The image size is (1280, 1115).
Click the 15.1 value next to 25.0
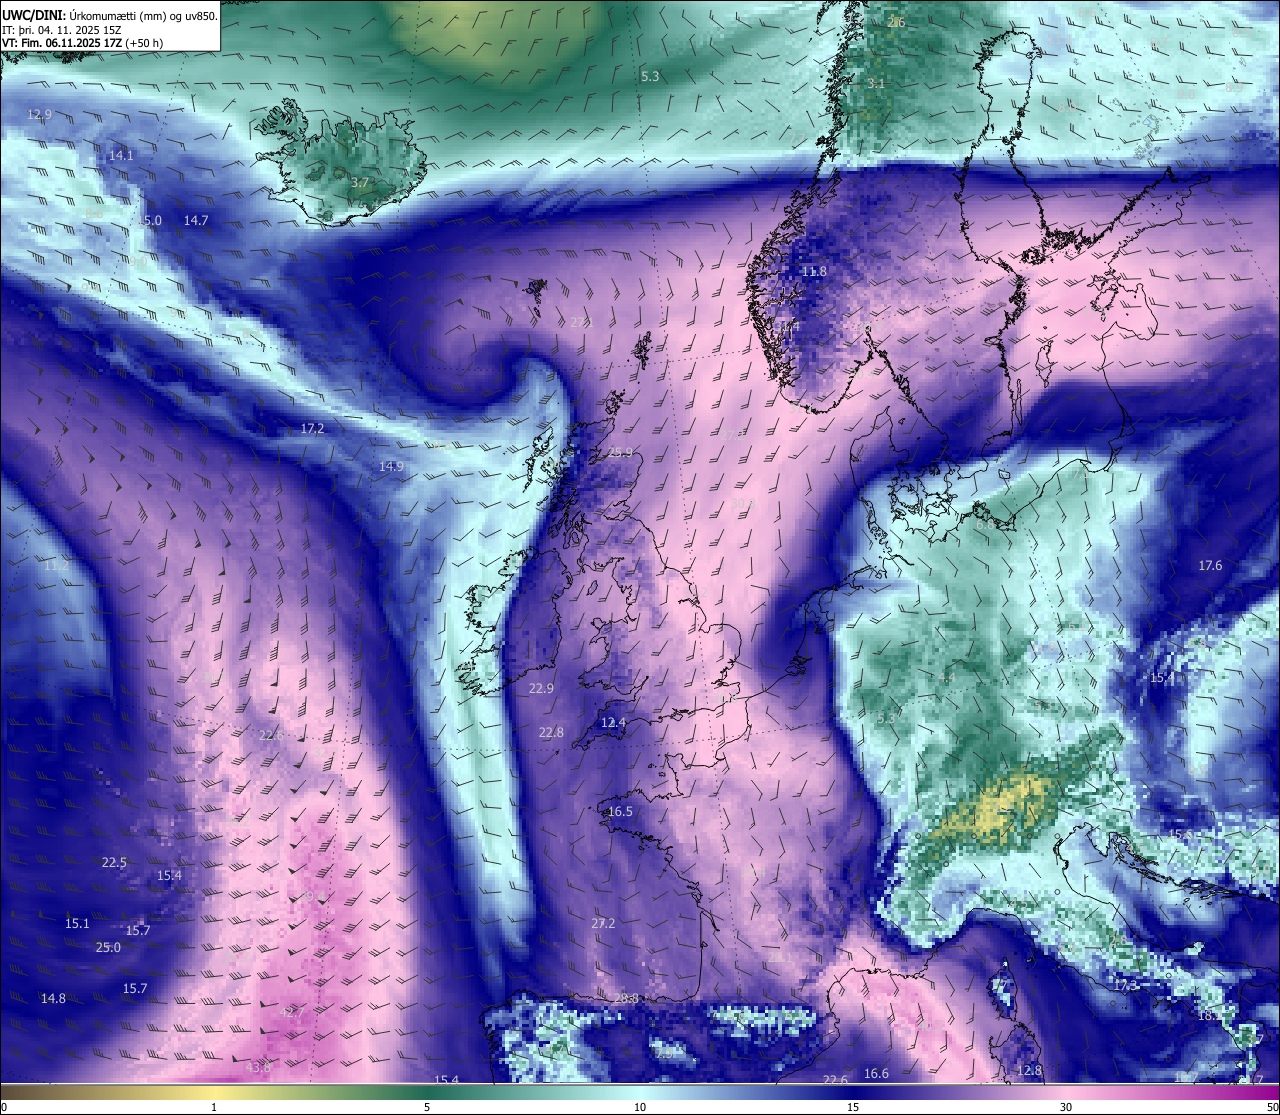click(x=77, y=923)
